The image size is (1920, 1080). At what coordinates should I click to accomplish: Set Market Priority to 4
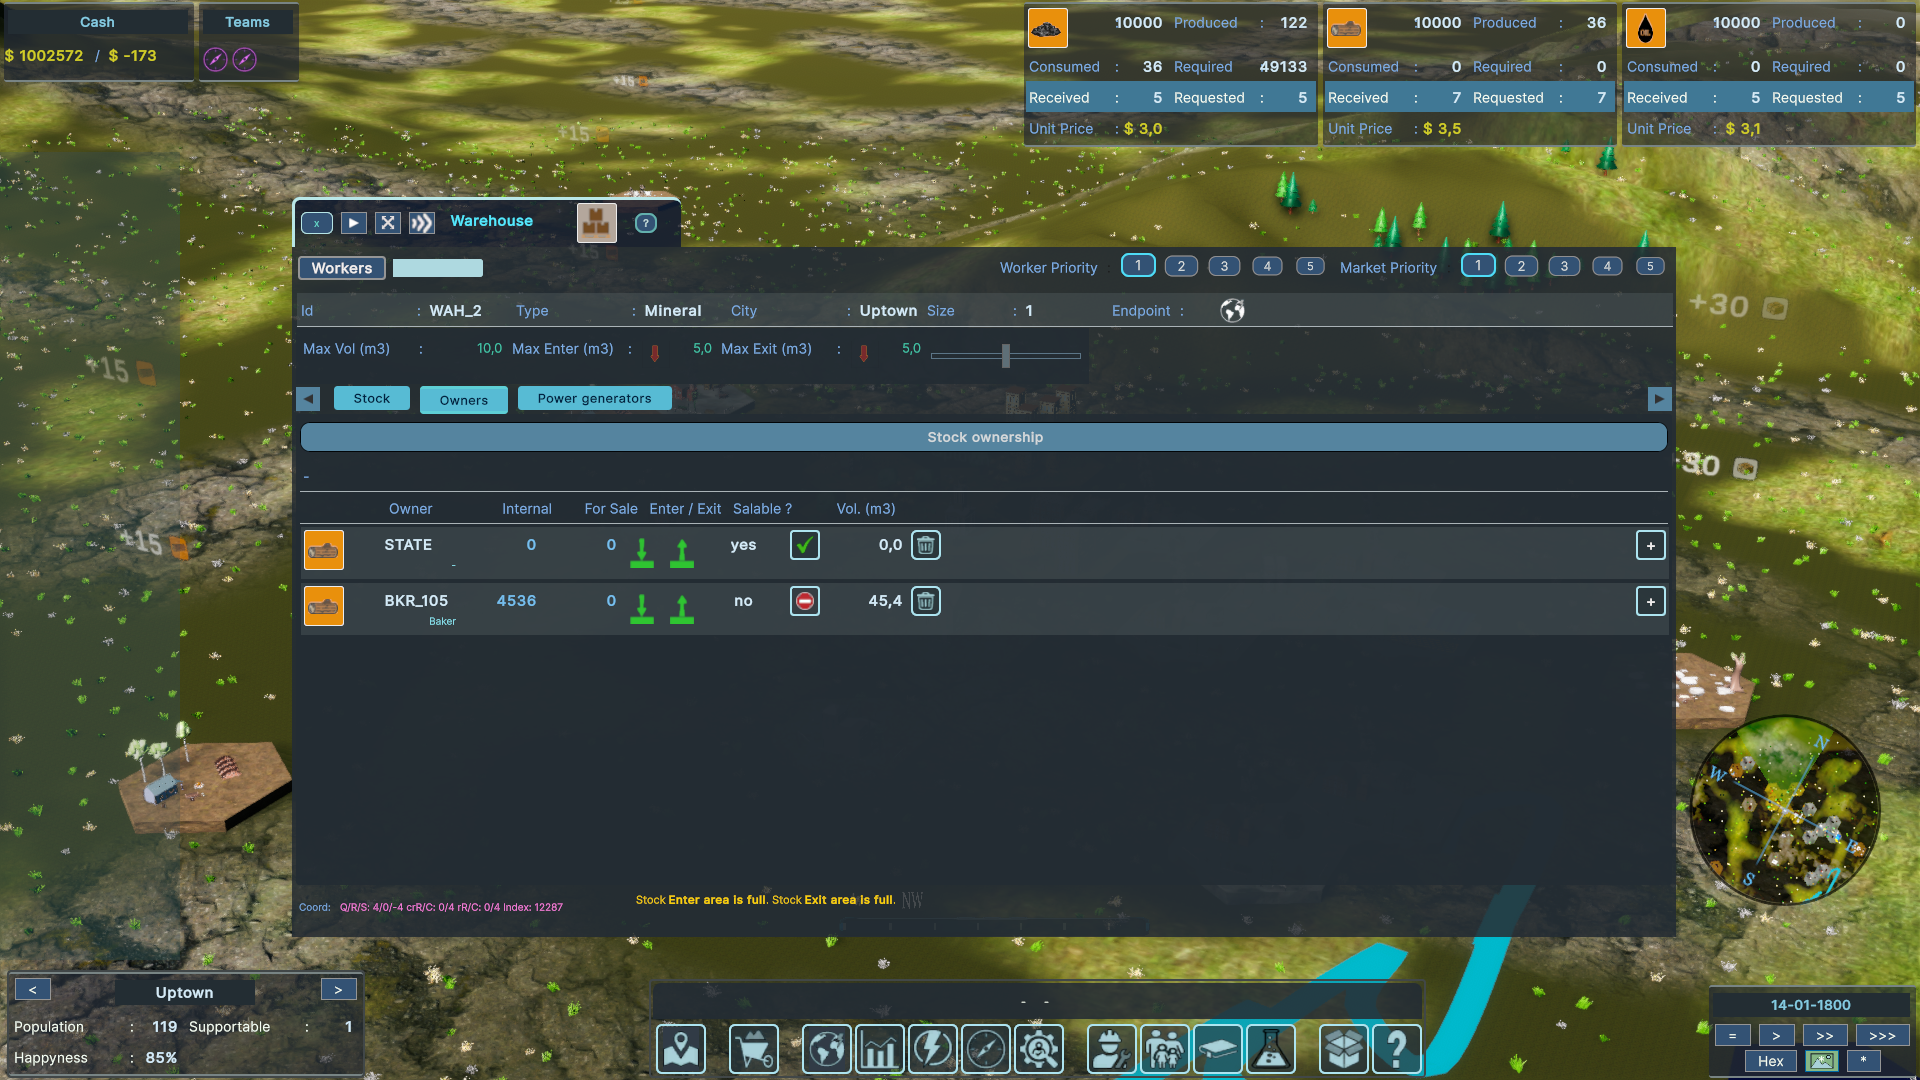tap(1607, 266)
